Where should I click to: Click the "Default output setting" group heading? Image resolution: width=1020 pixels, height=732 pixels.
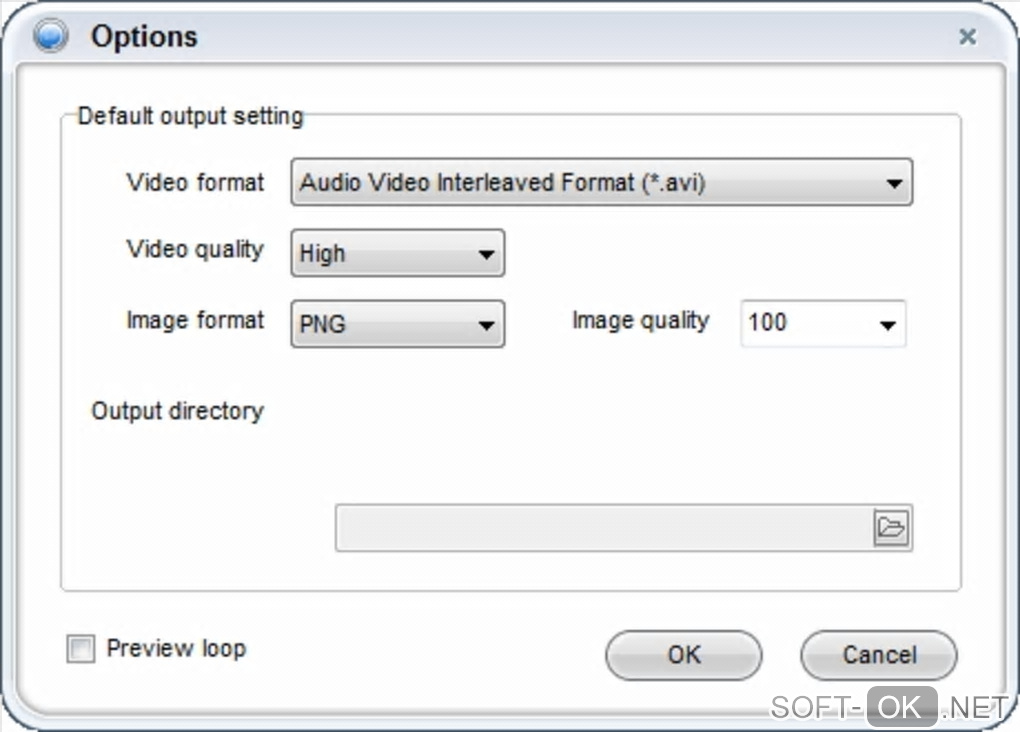point(190,116)
